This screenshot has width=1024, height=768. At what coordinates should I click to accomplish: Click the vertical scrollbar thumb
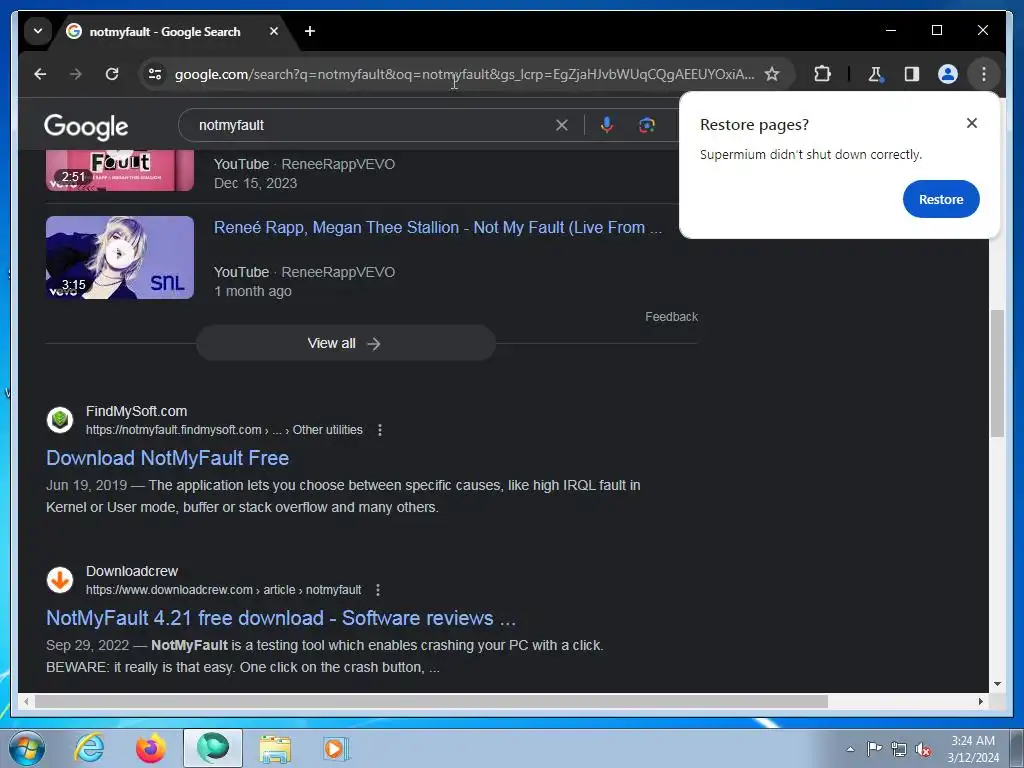tap(997, 374)
